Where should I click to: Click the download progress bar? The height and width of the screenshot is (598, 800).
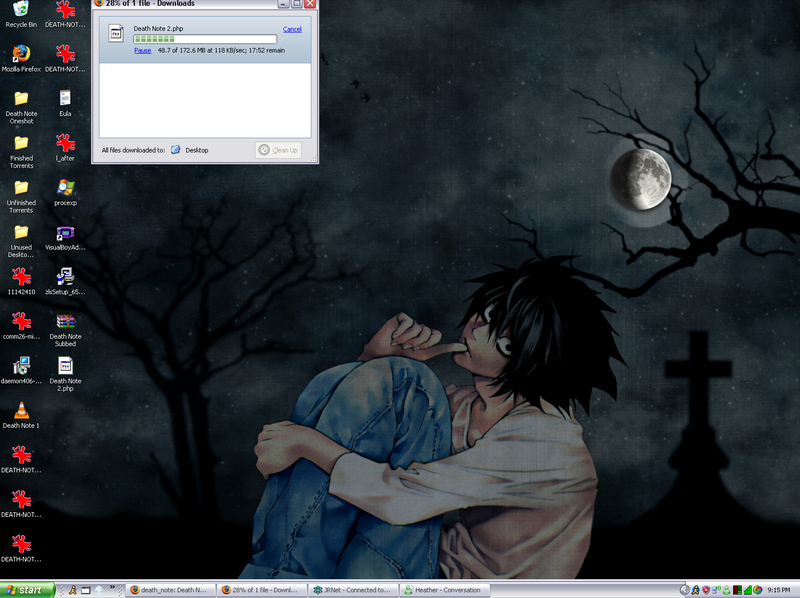point(205,39)
